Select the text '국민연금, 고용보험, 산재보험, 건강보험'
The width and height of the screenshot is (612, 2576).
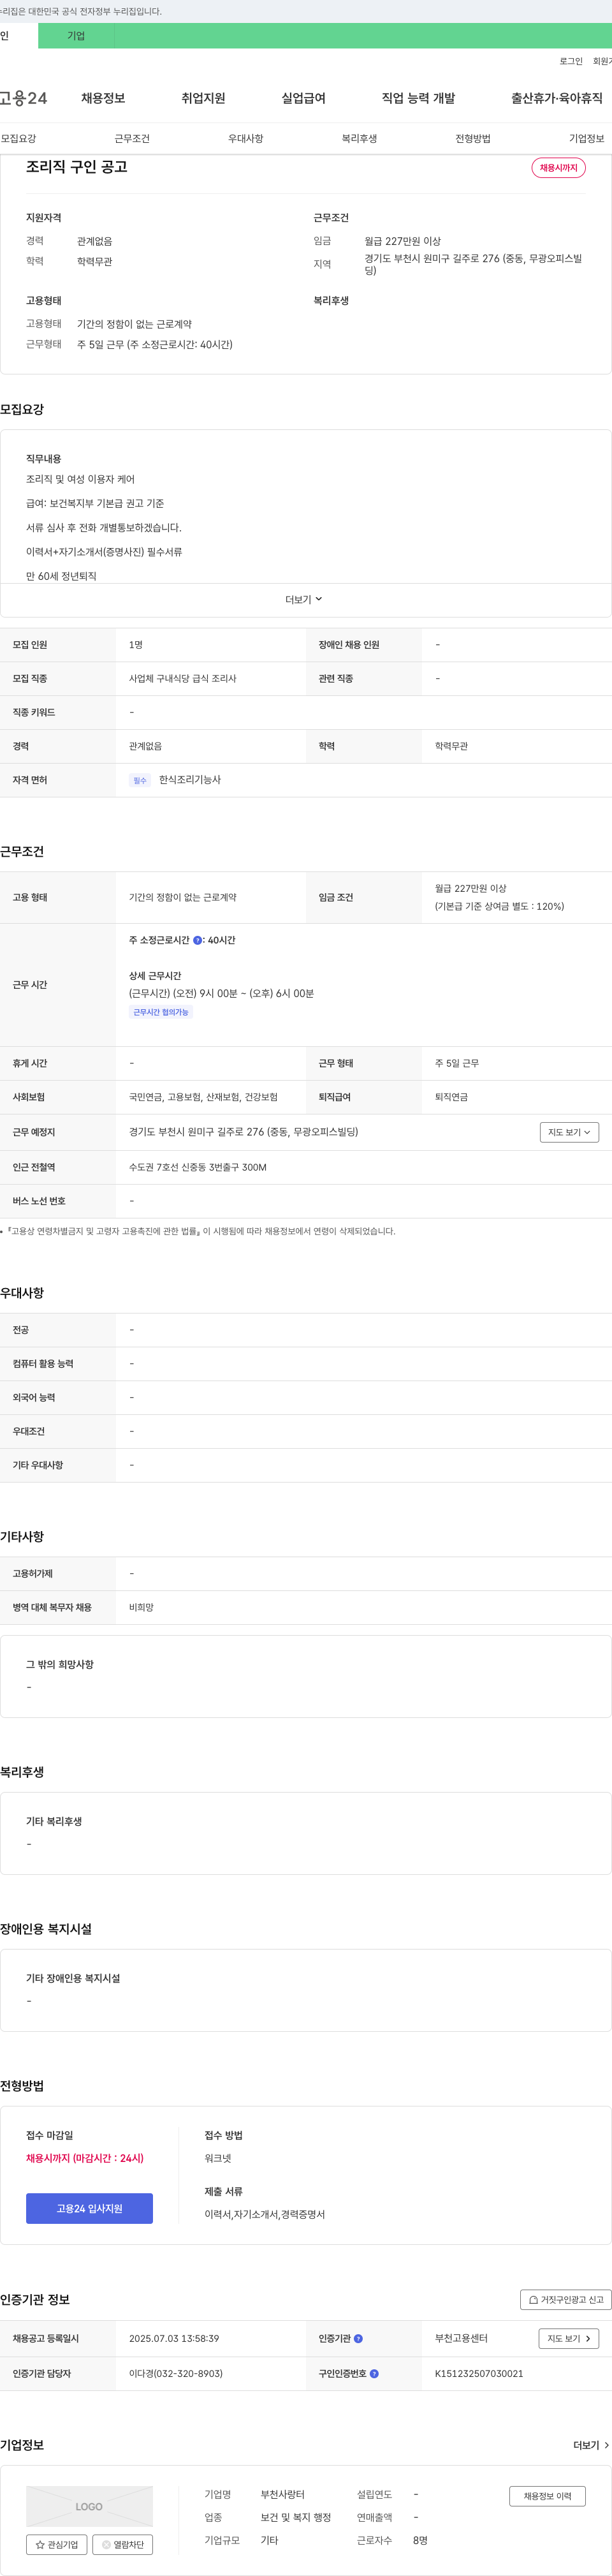point(204,1097)
